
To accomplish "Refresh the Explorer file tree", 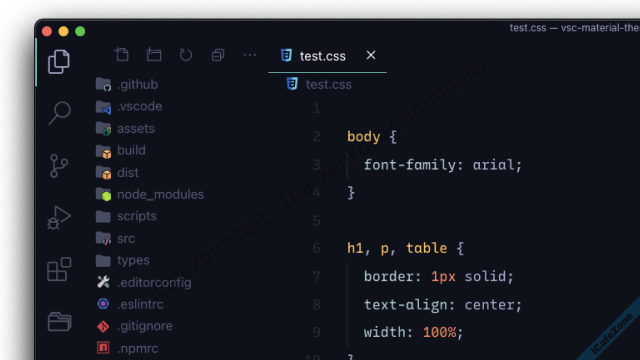I will pyautogui.click(x=186, y=55).
